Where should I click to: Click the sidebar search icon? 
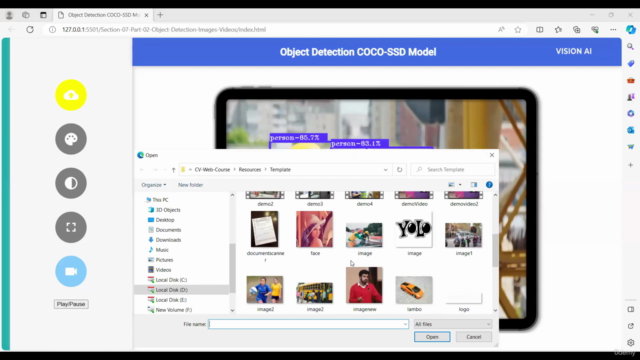coord(631,47)
